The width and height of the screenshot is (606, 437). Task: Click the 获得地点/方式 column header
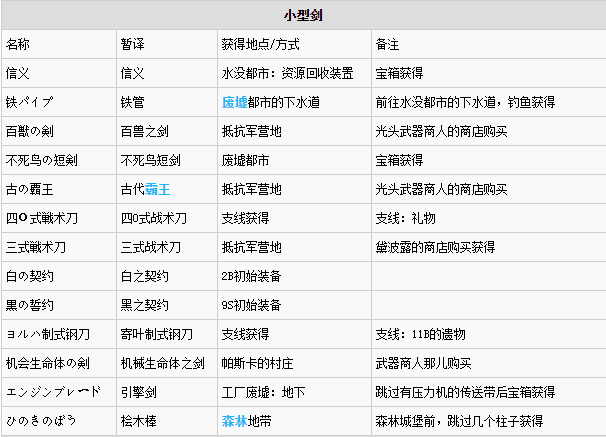[x=260, y=44]
